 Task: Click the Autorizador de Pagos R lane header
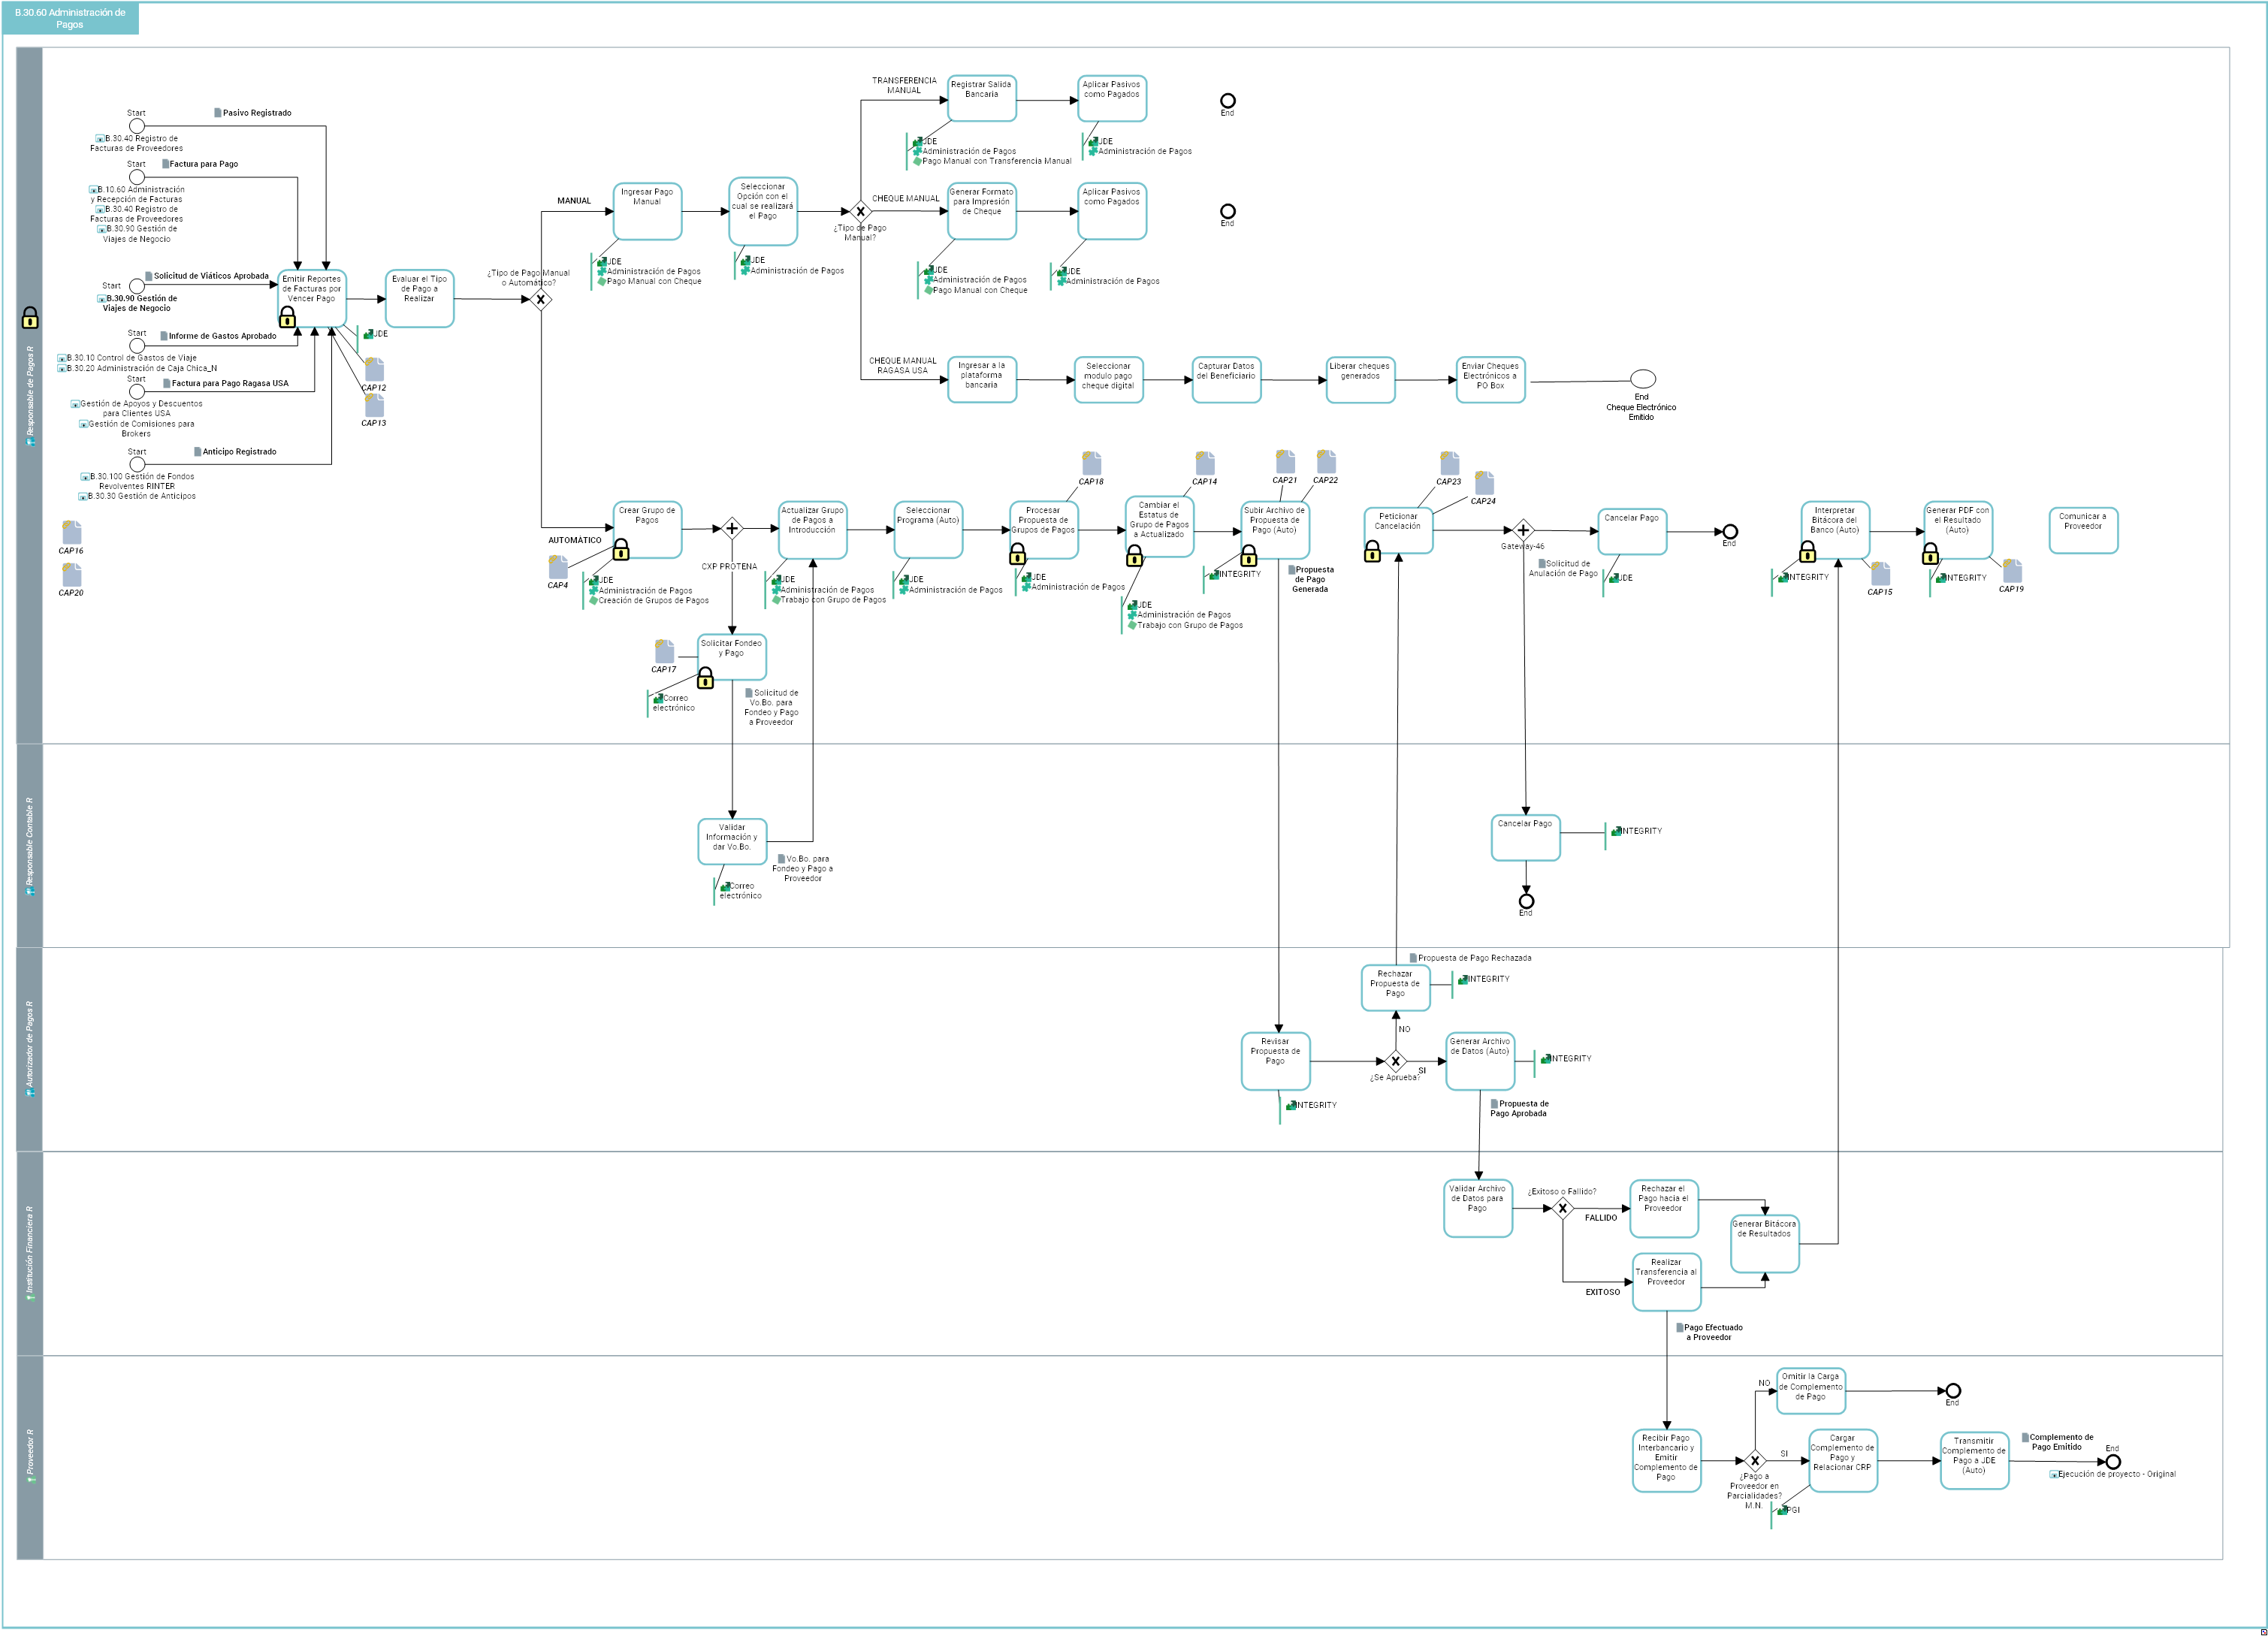(30, 1049)
